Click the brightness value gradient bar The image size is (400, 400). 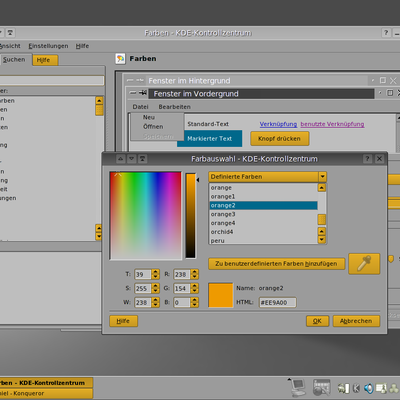[x=191, y=216]
